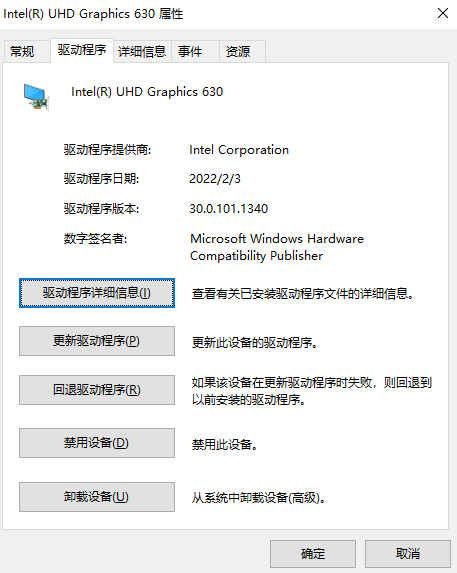
Task: Switch to the 常规 tab
Action: 22,52
